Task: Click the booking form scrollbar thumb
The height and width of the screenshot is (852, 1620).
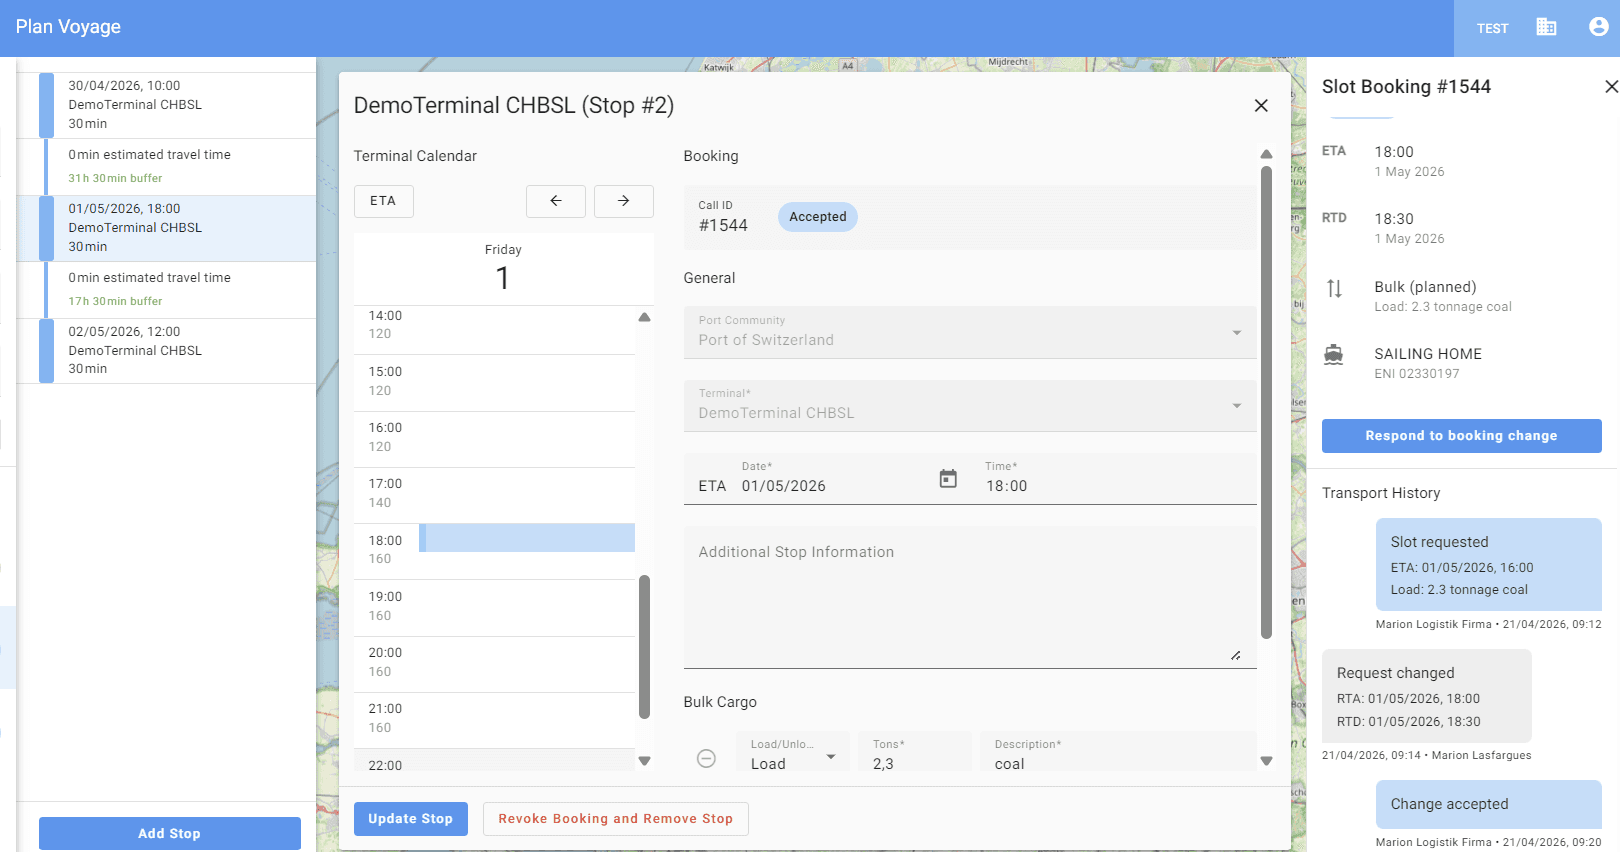Action: [x=1266, y=402]
